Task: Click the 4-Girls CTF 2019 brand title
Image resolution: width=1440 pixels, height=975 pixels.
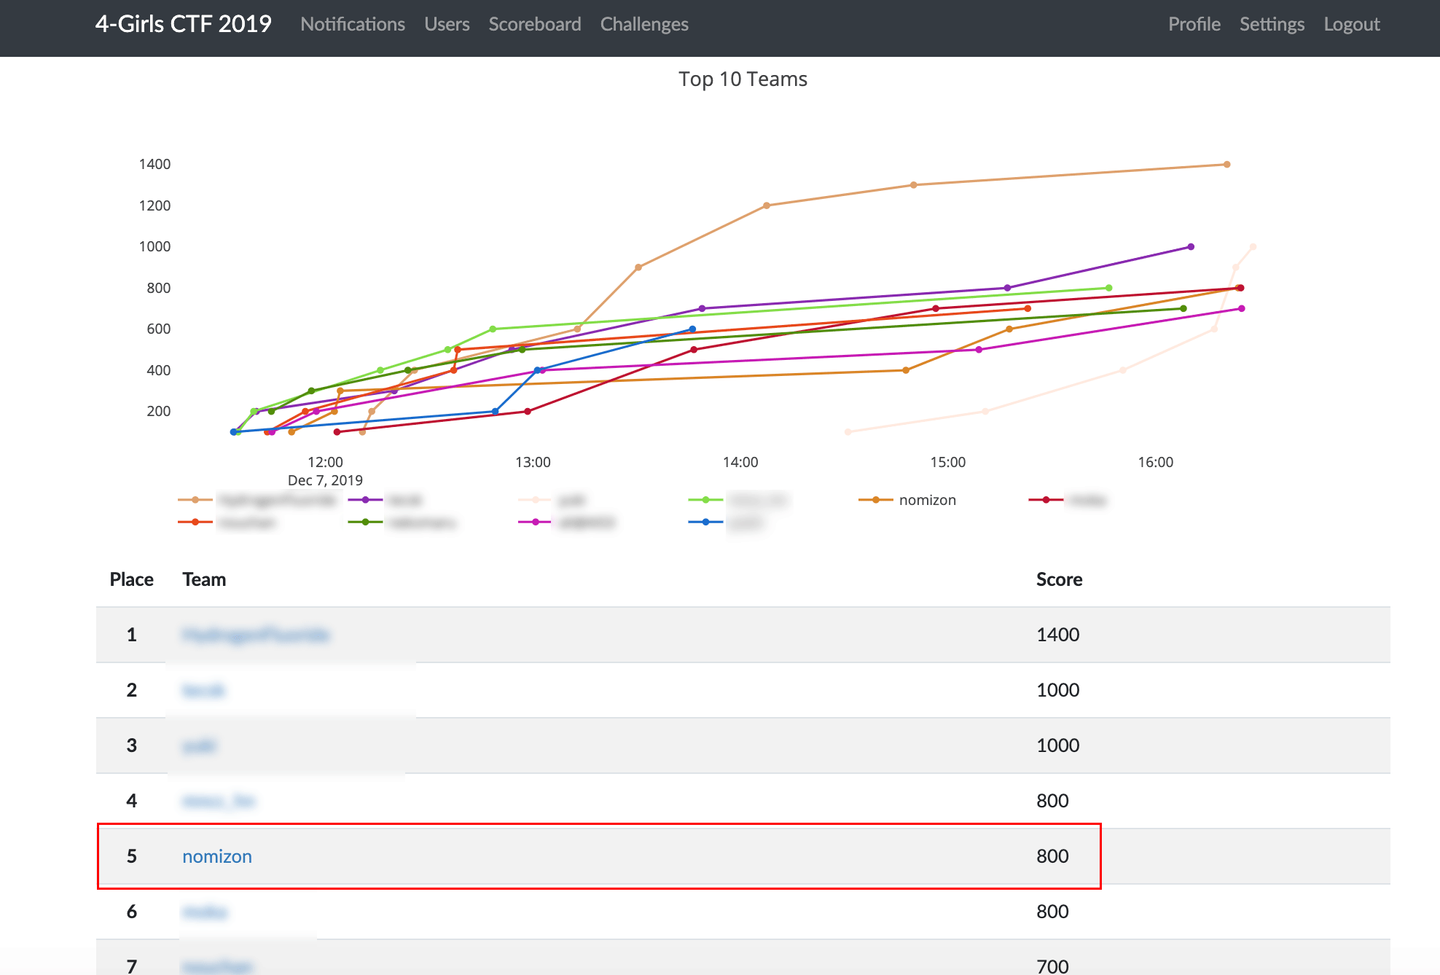Action: click(183, 24)
